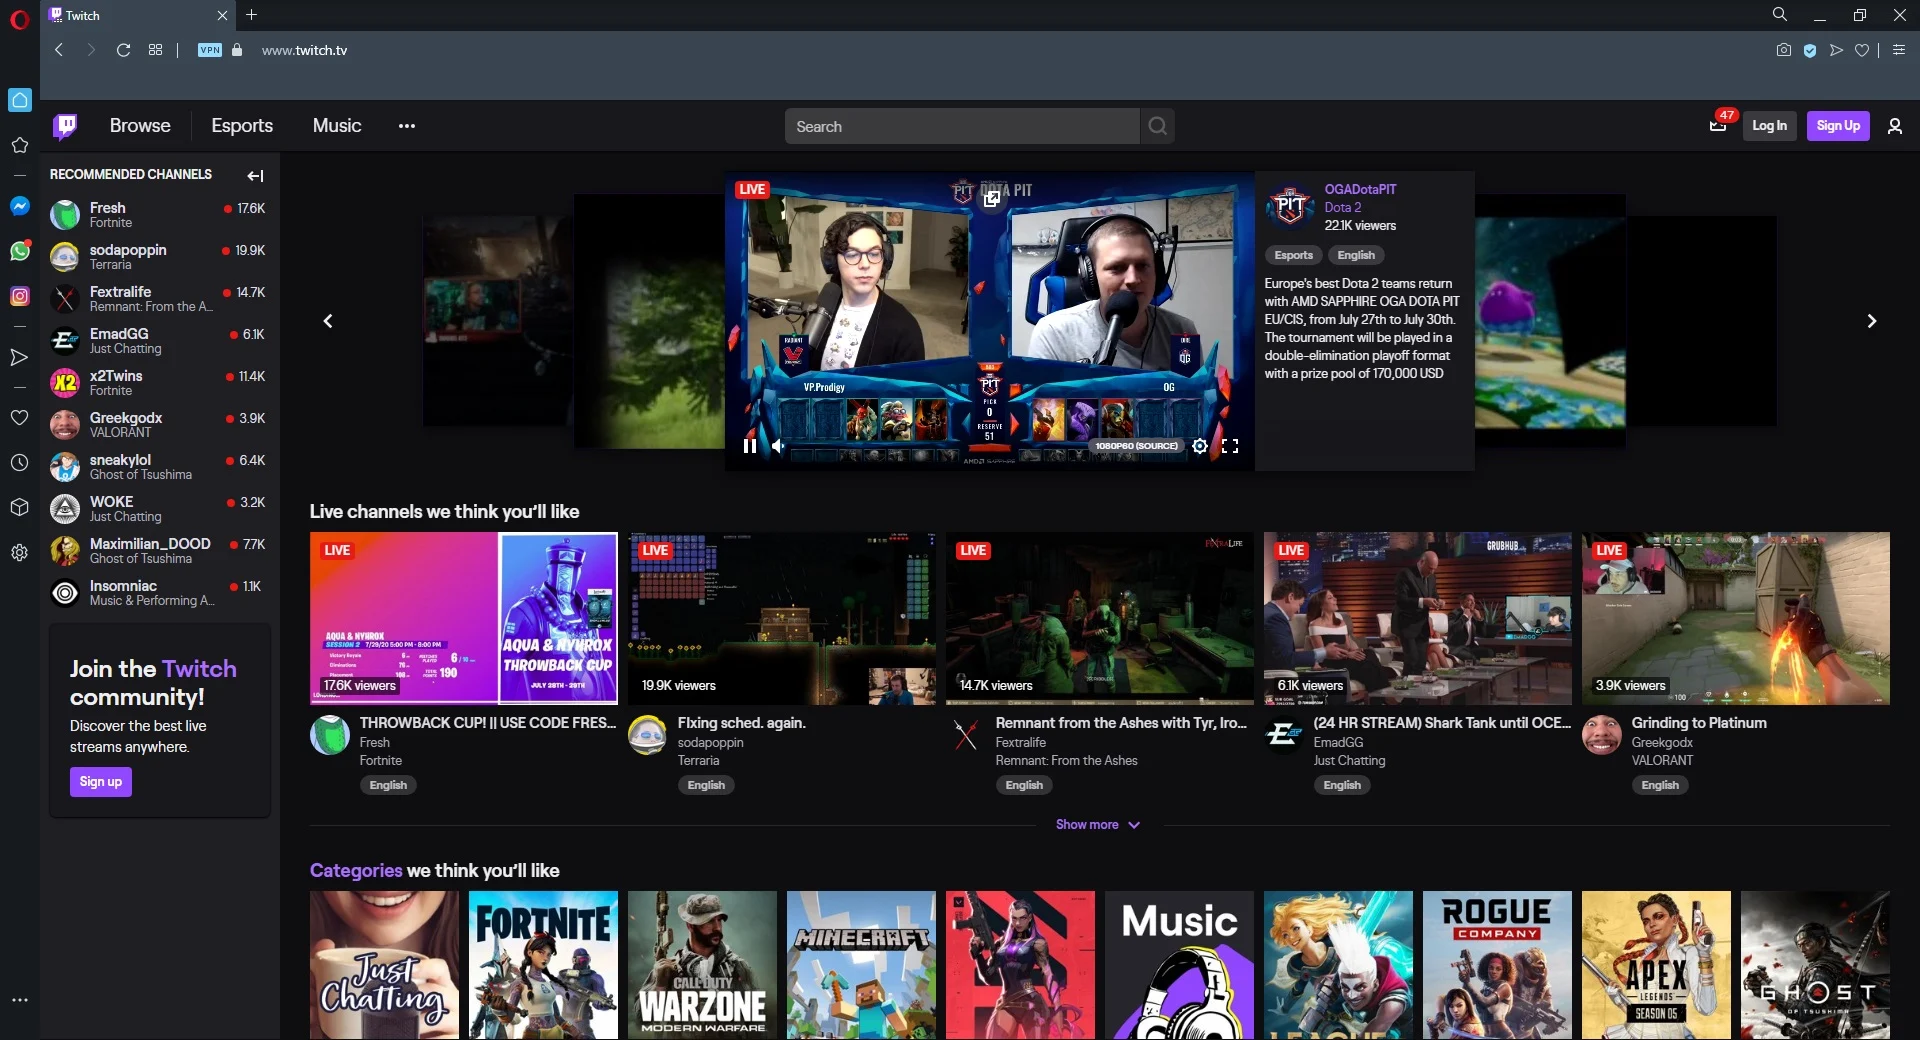
Task: Open Opera flow sidebar icon
Action: [x=19, y=357]
